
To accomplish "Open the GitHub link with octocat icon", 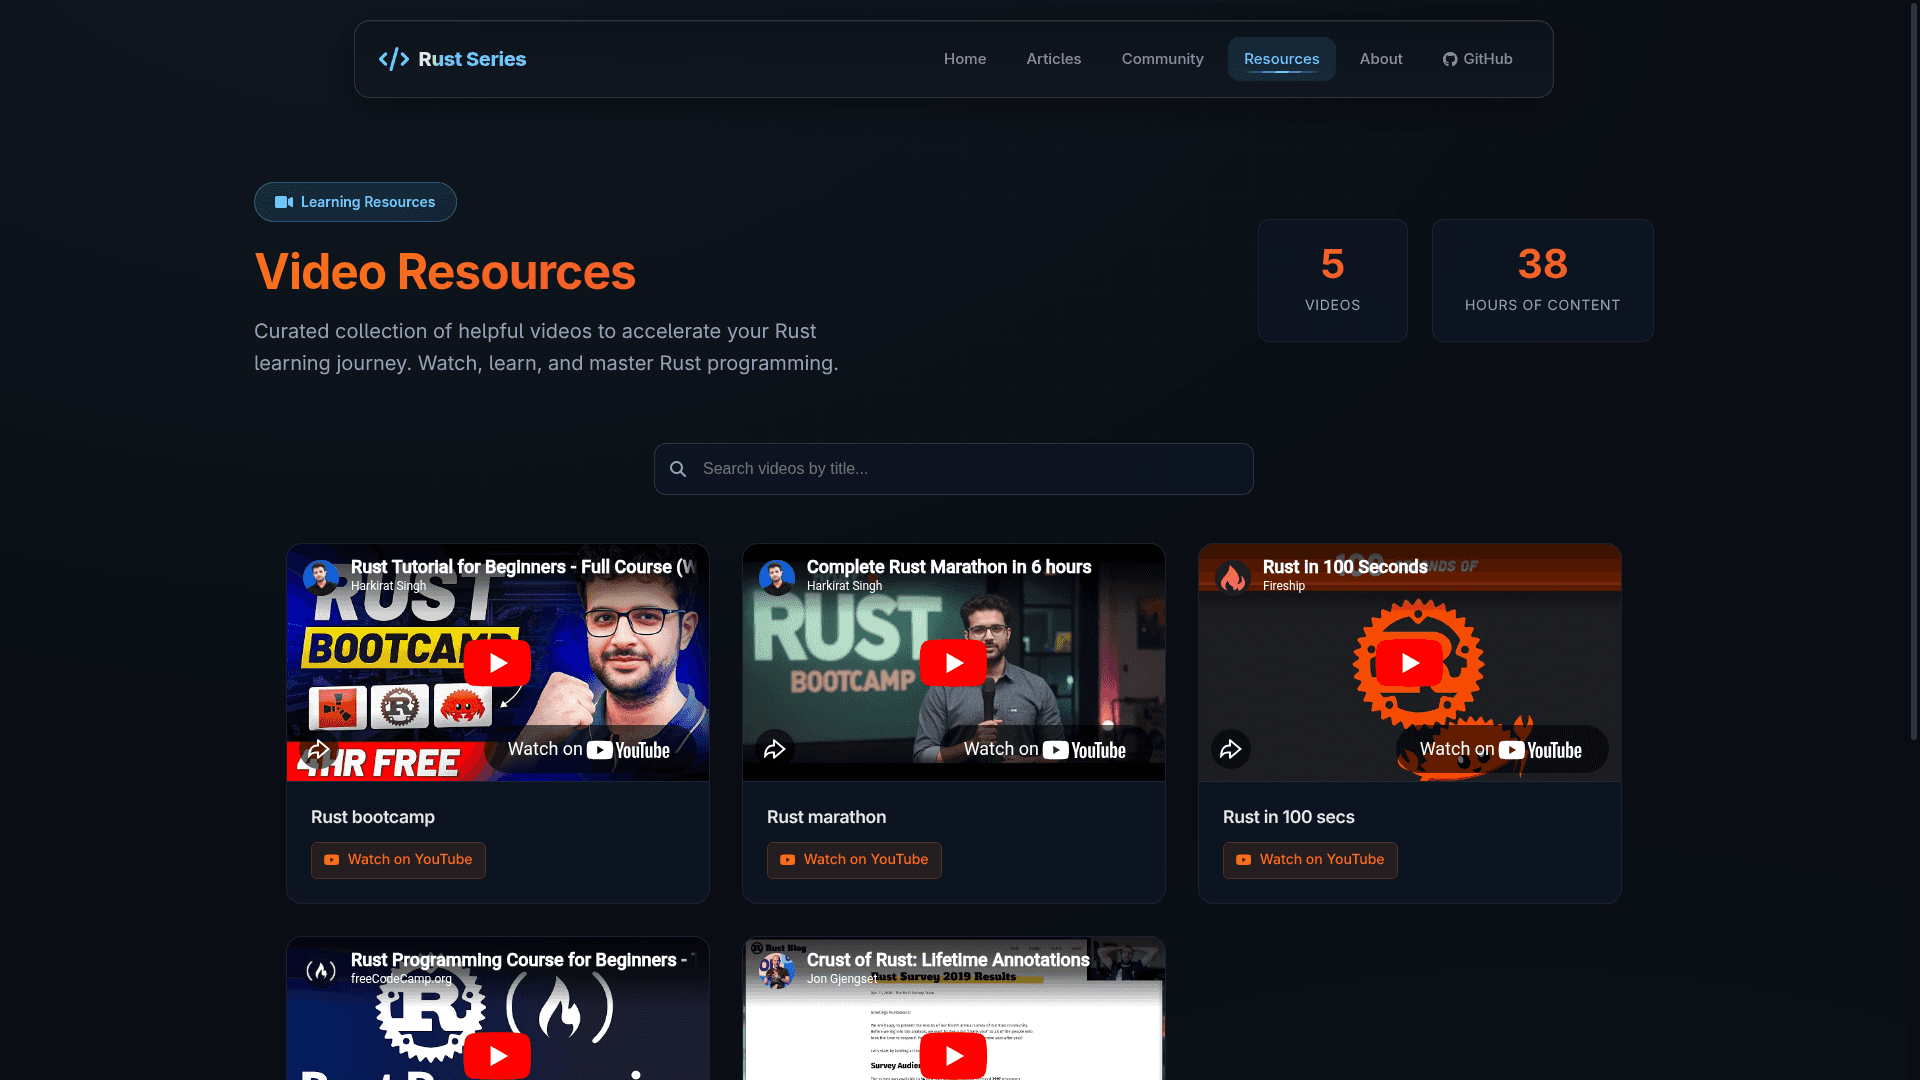I will (1477, 59).
